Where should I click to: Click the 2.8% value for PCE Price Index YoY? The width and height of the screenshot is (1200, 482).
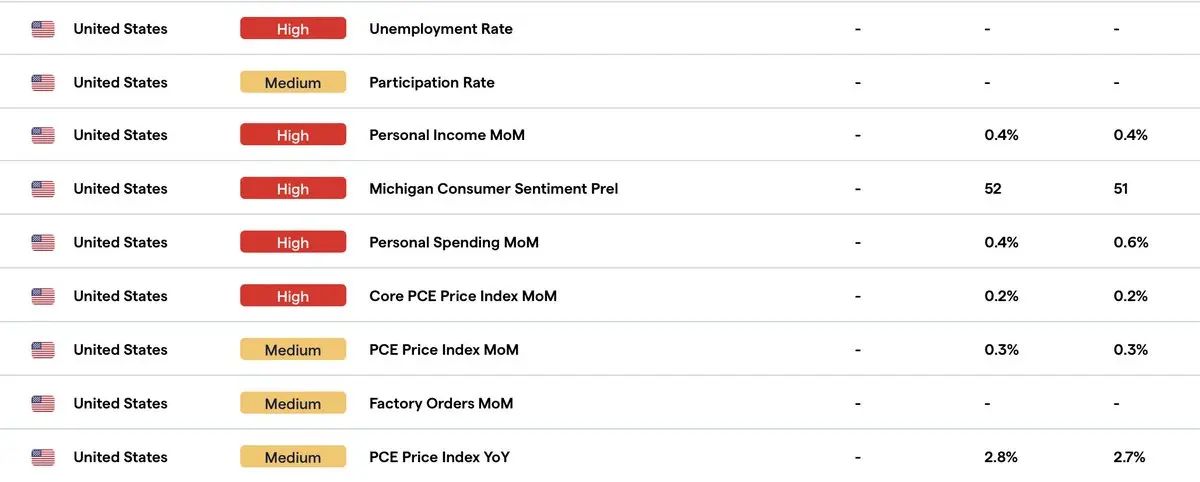click(1001, 457)
